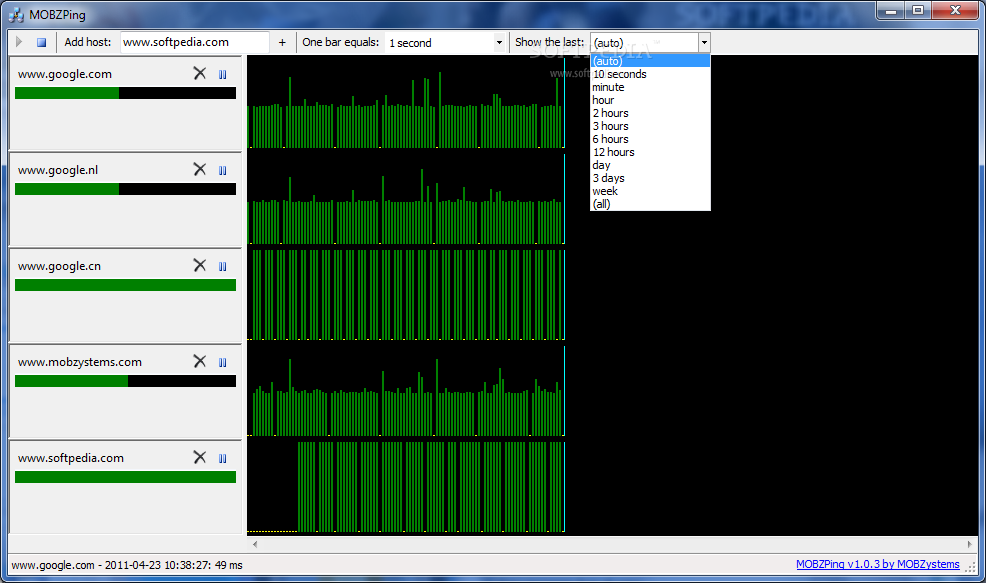This screenshot has width=986, height=583.
Task: Select 2 hours from the list
Action: point(650,113)
